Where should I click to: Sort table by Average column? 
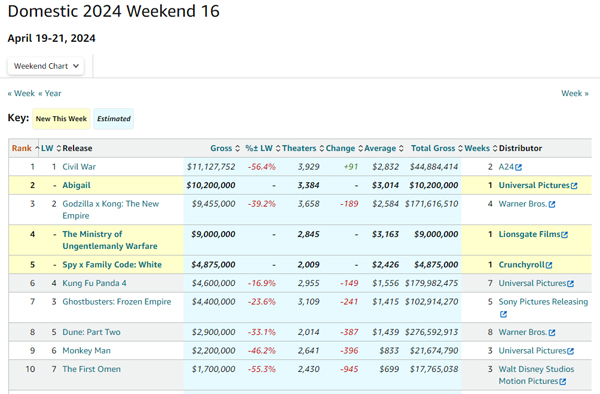click(383, 148)
